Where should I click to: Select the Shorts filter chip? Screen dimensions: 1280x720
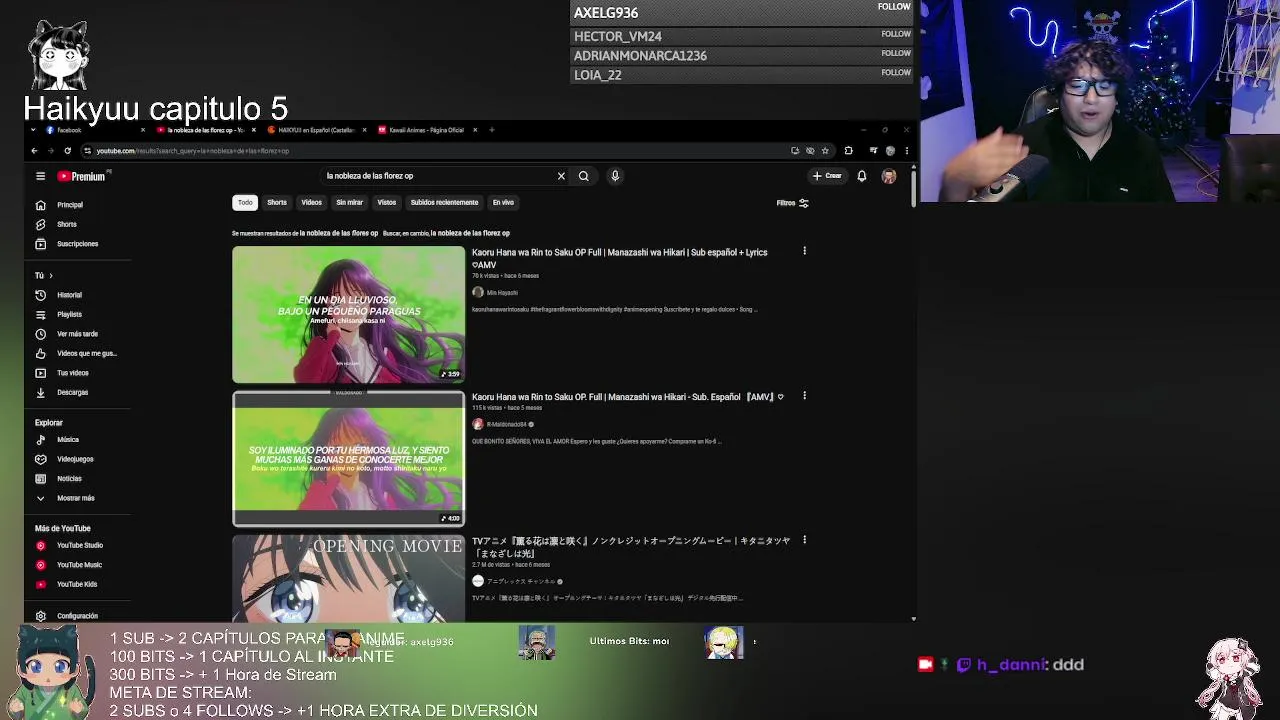(x=277, y=203)
